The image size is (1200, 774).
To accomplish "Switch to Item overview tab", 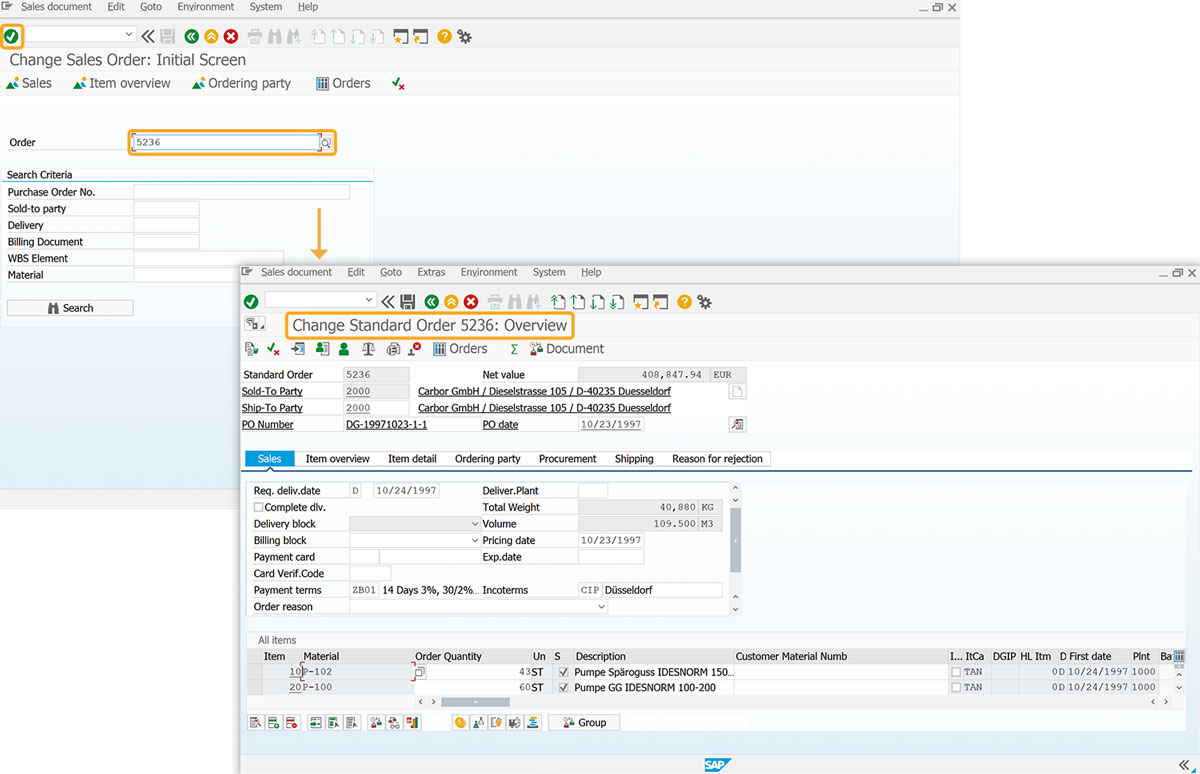I will click(337, 459).
